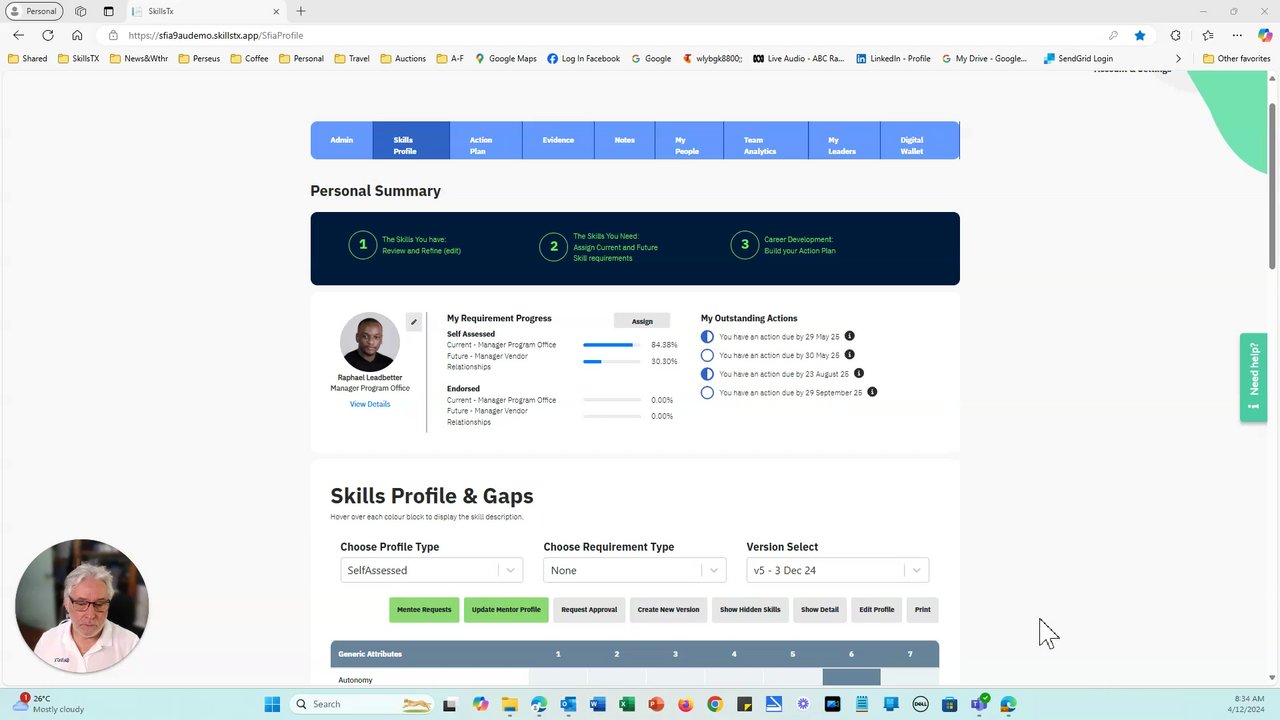
Task: Expand the Other favorites folder
Action: [x=1236, y=58]
